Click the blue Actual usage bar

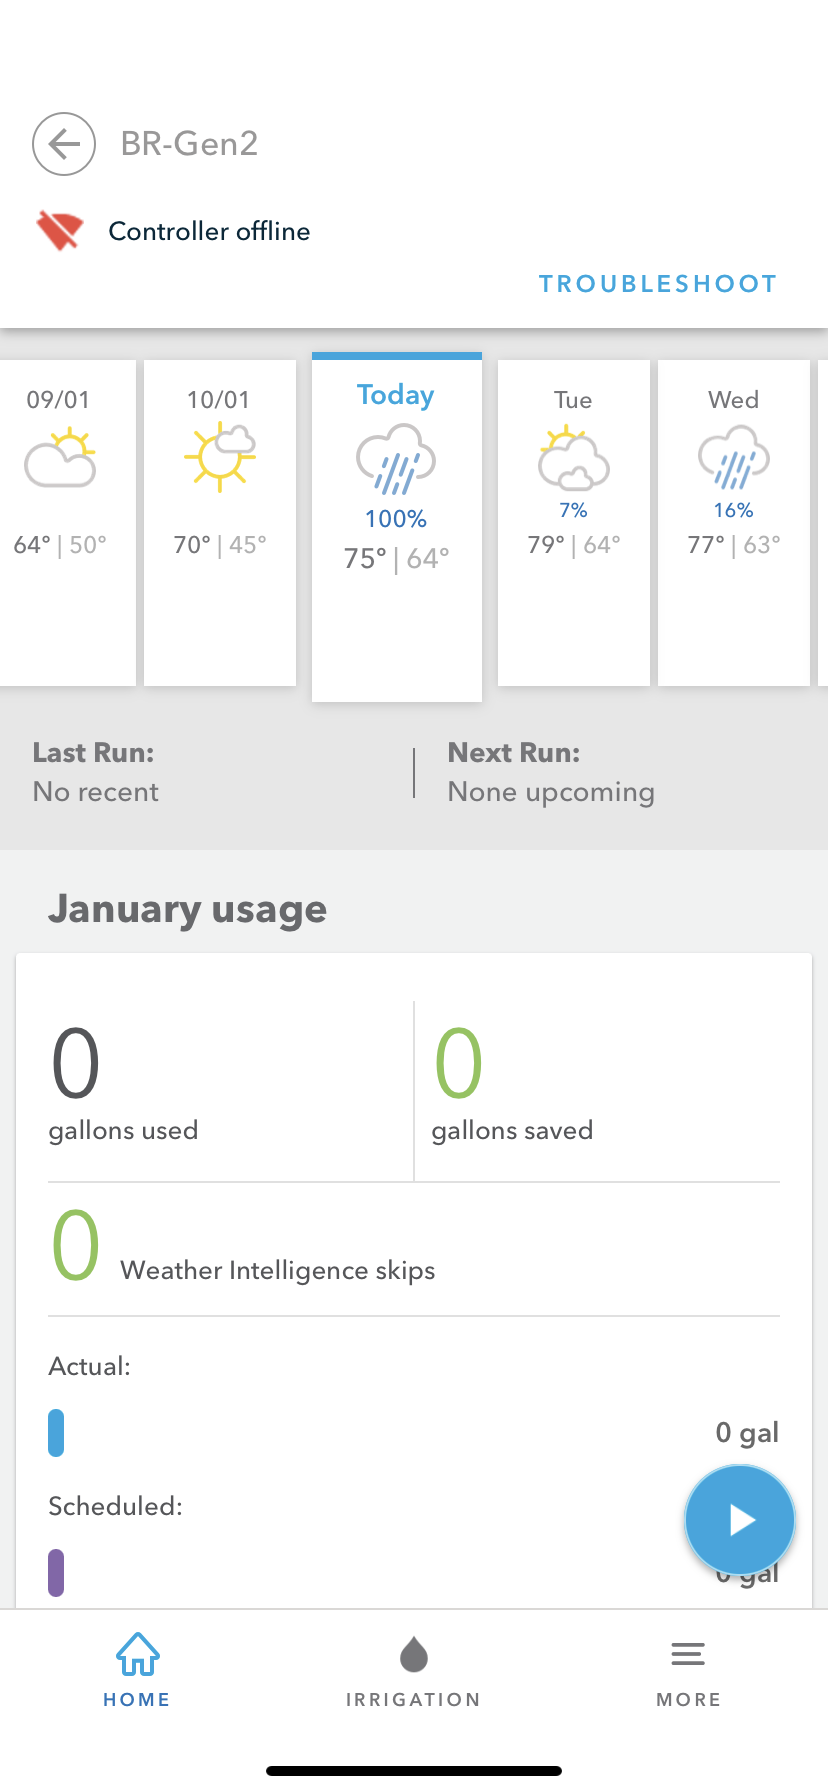56,1432
